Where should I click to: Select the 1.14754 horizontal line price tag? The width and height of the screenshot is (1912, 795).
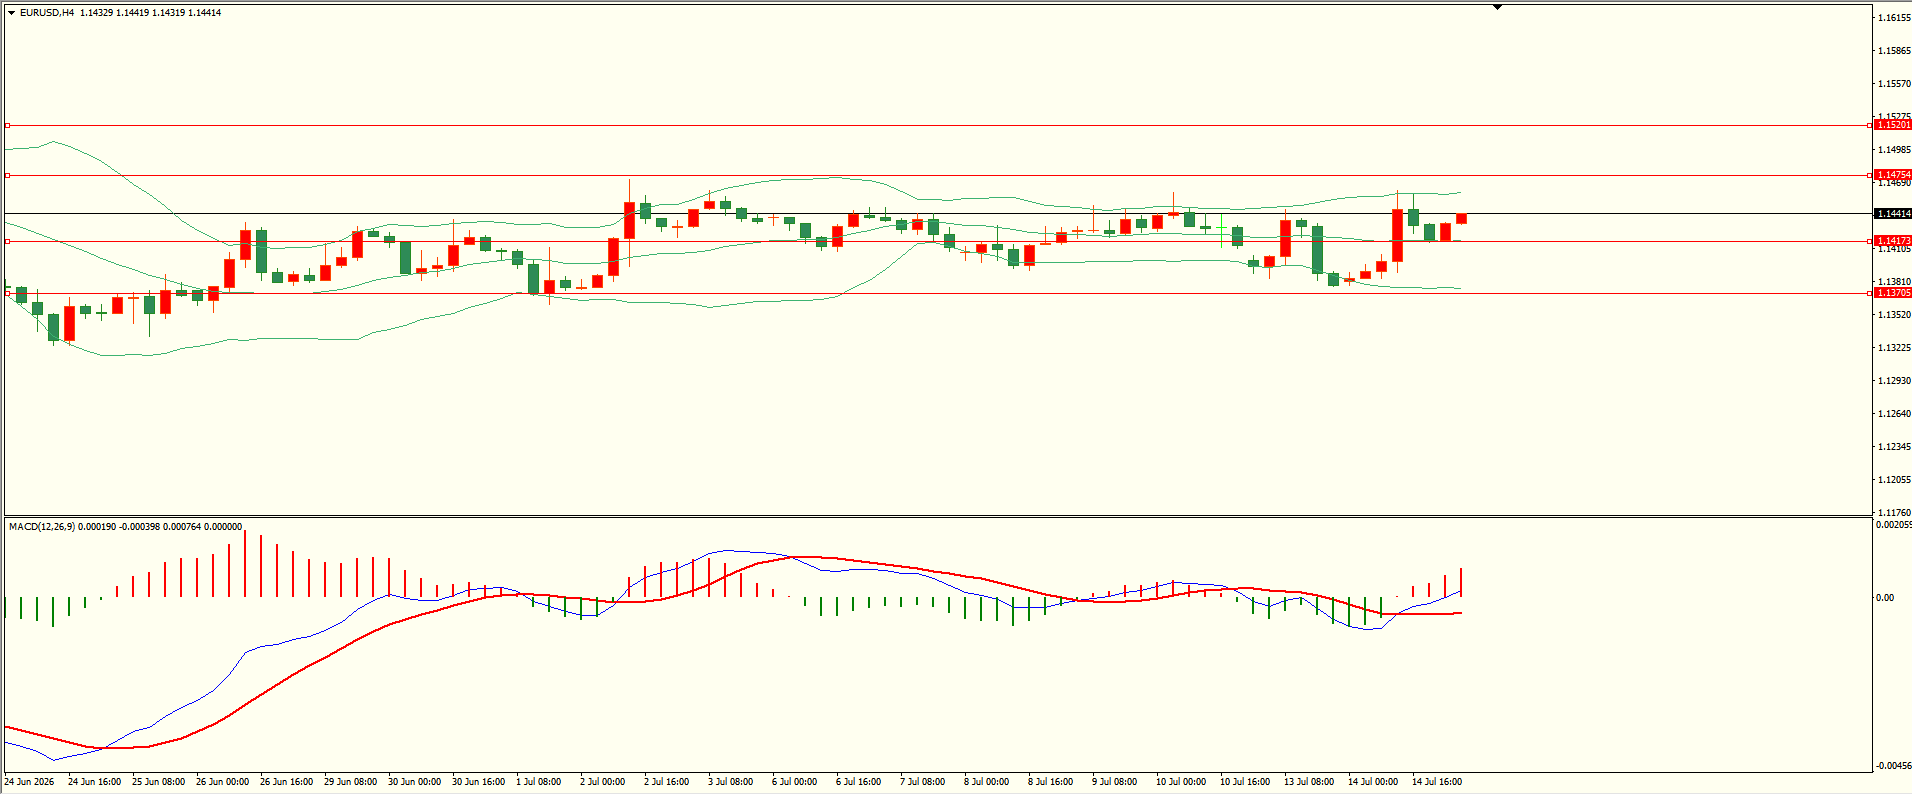coord(1893,175)
